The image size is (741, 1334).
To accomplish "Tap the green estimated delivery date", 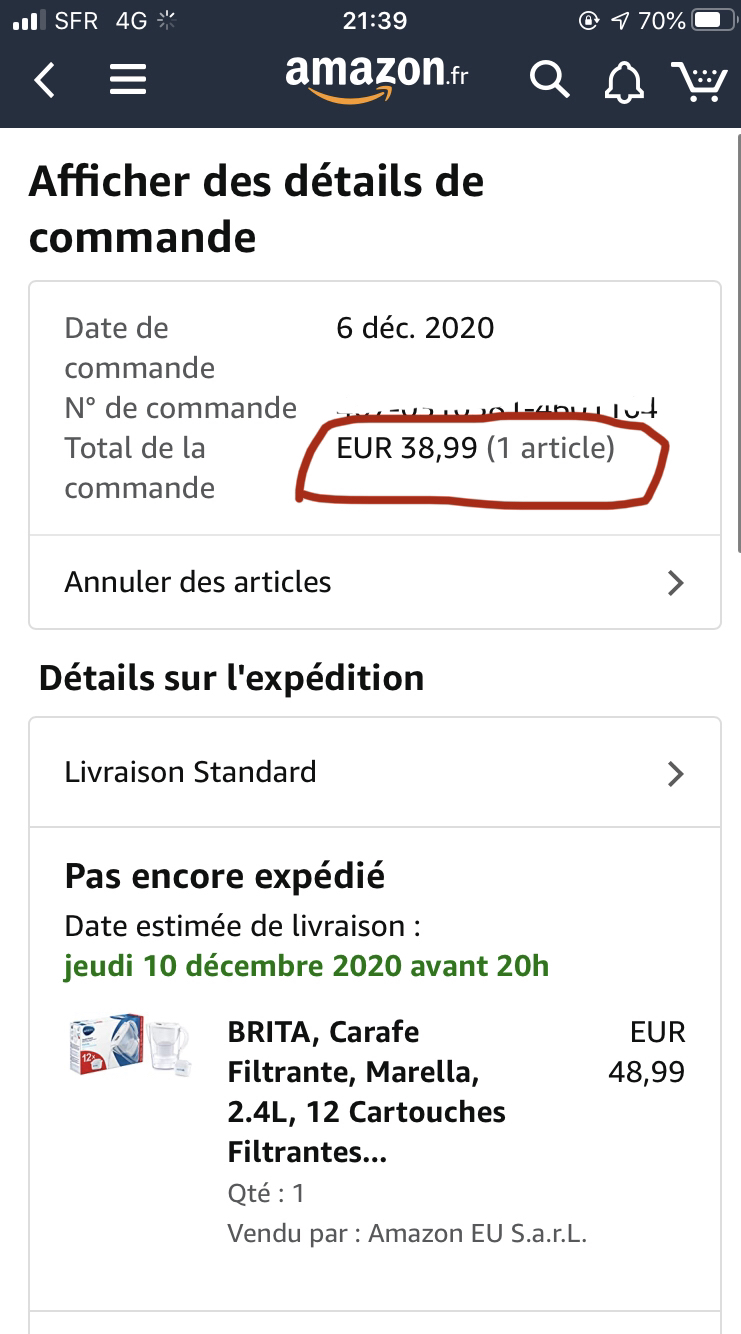I will [306, 967].
